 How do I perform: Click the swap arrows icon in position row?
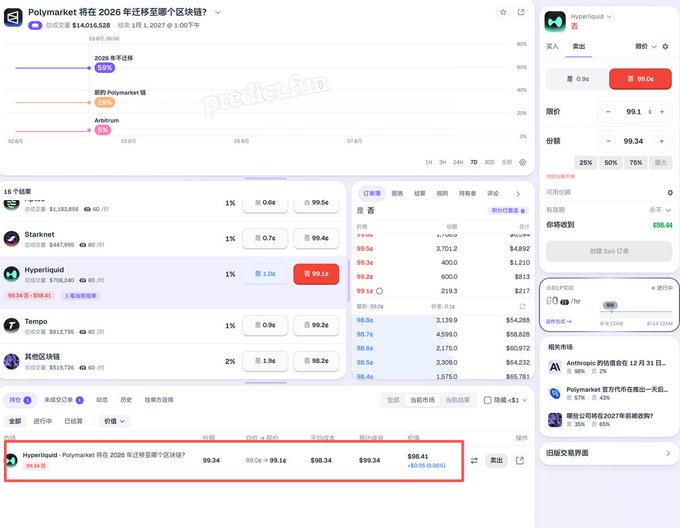pos(474,460)
